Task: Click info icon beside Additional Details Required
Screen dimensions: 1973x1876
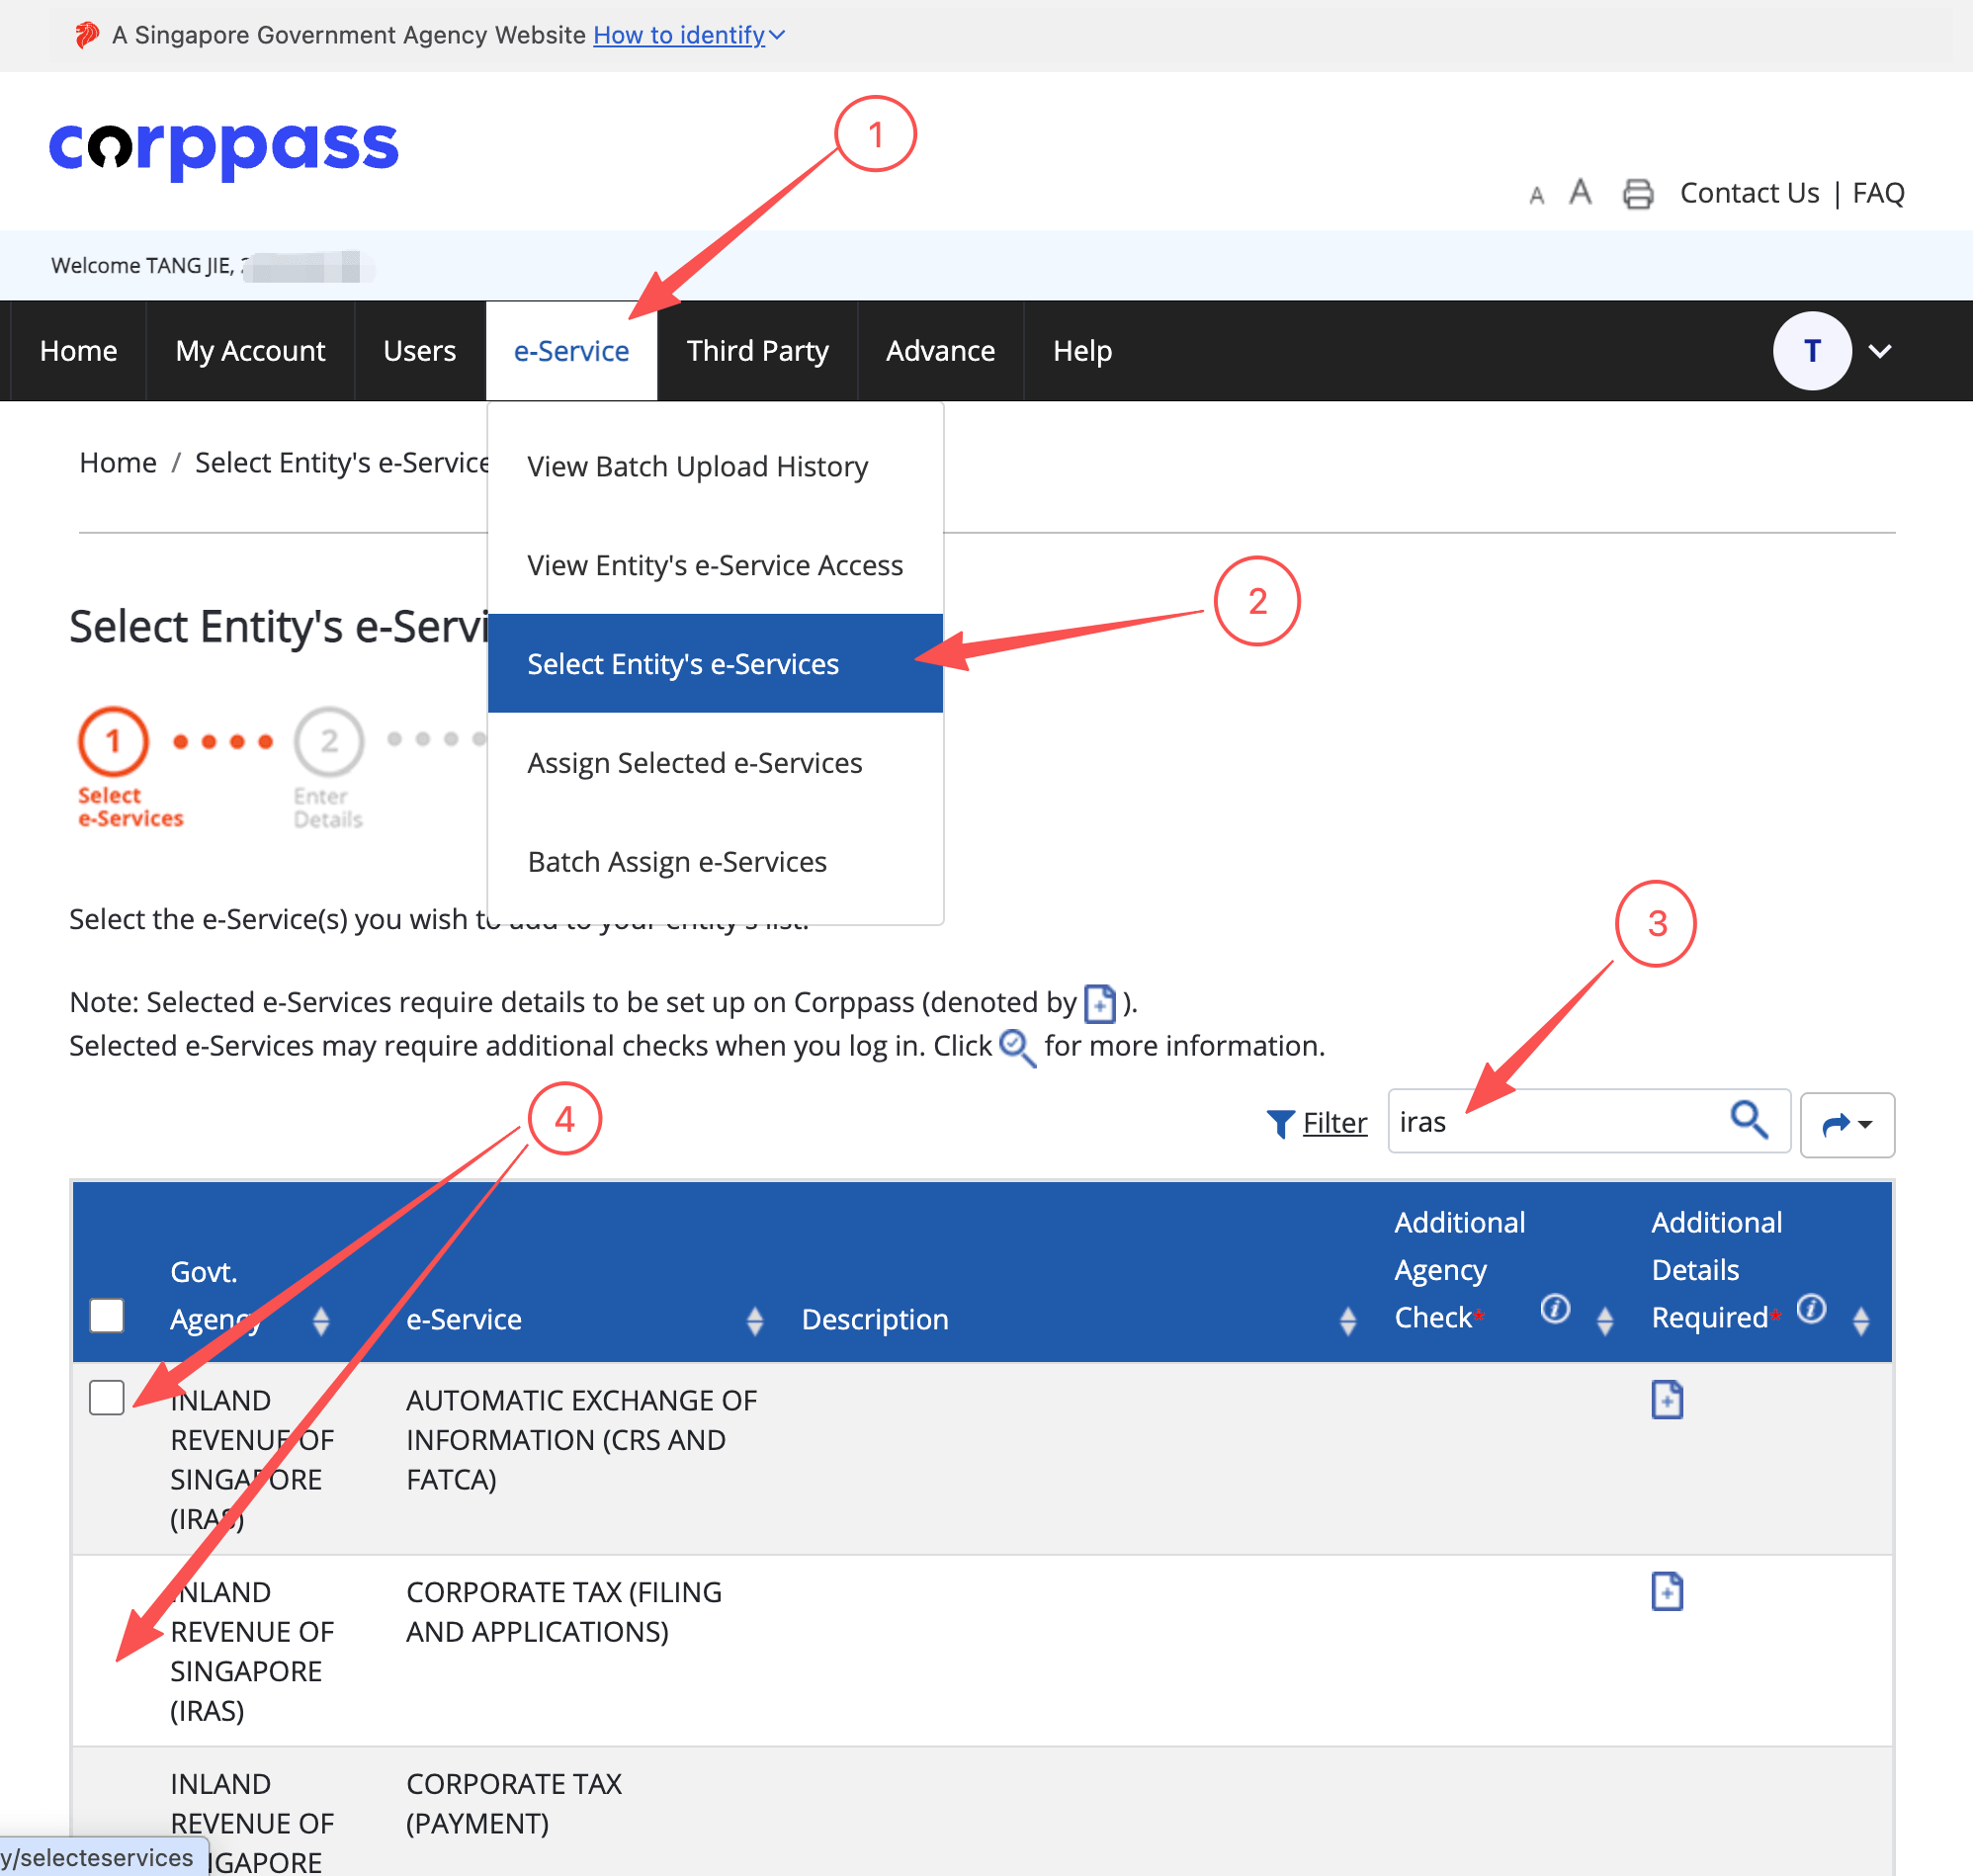Action: coord(1810,1308)
